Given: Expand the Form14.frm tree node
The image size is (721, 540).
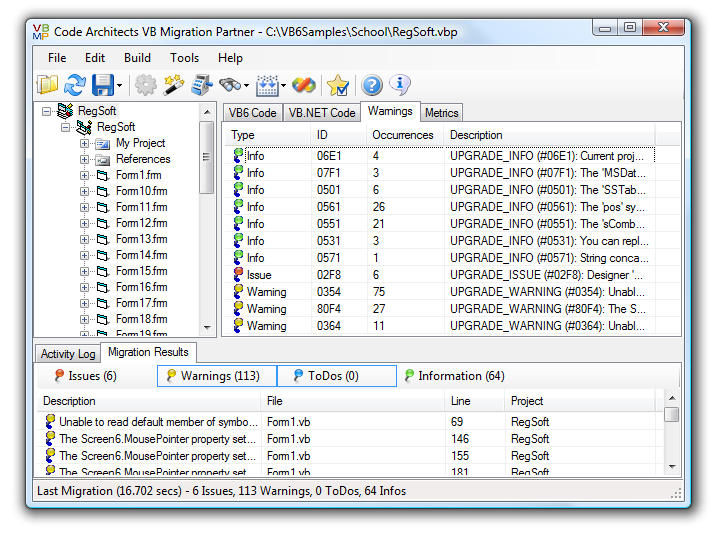Looking at the screenshot, I should coord(84,255).
